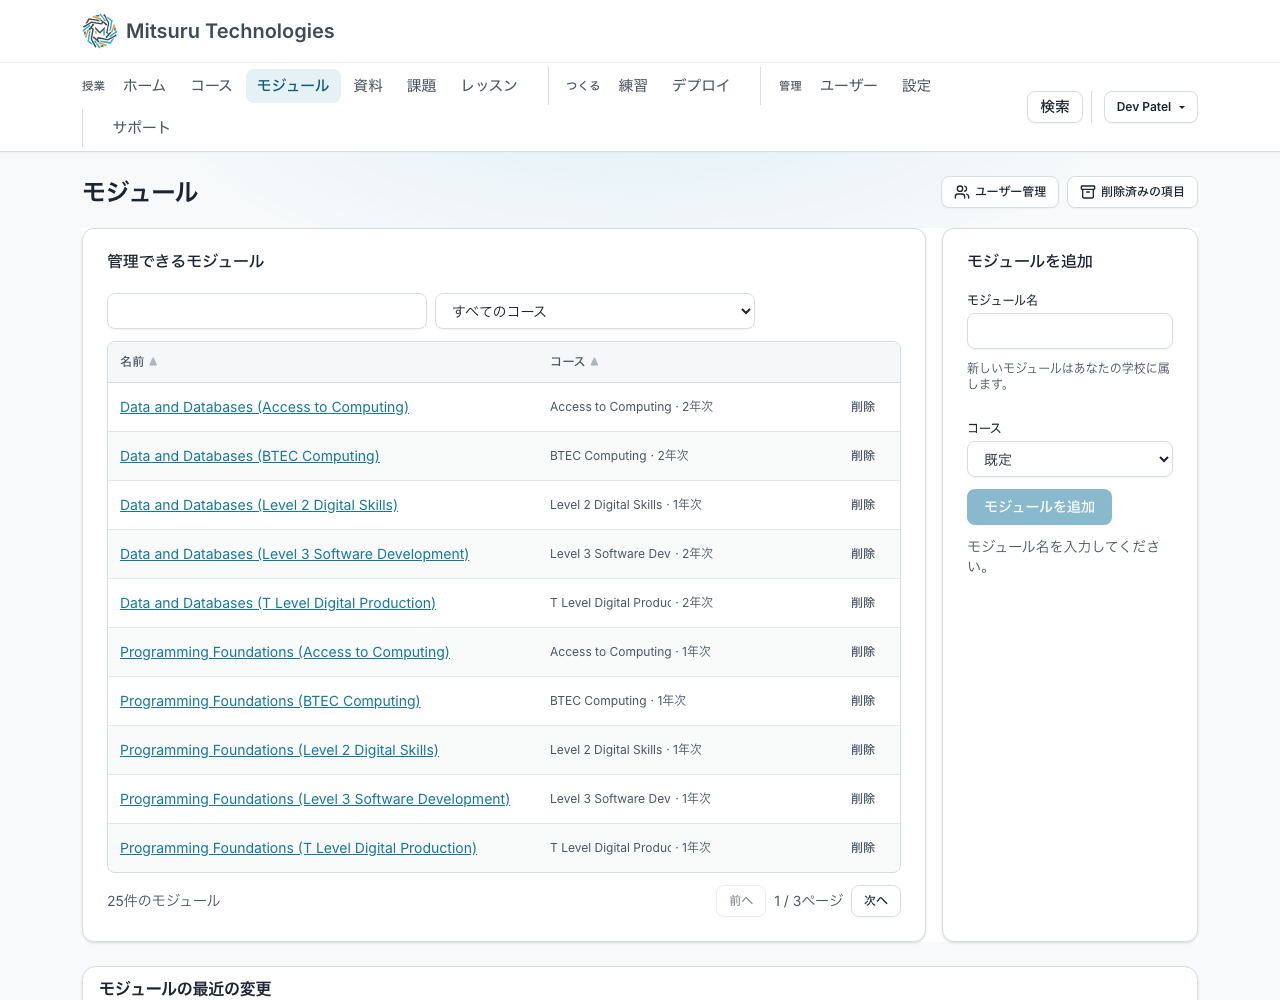The height and width of the screenshot is (1000, 1280).
Task: Open Data and Databases (T Level Digital Production)
Action: coord(278,603)
